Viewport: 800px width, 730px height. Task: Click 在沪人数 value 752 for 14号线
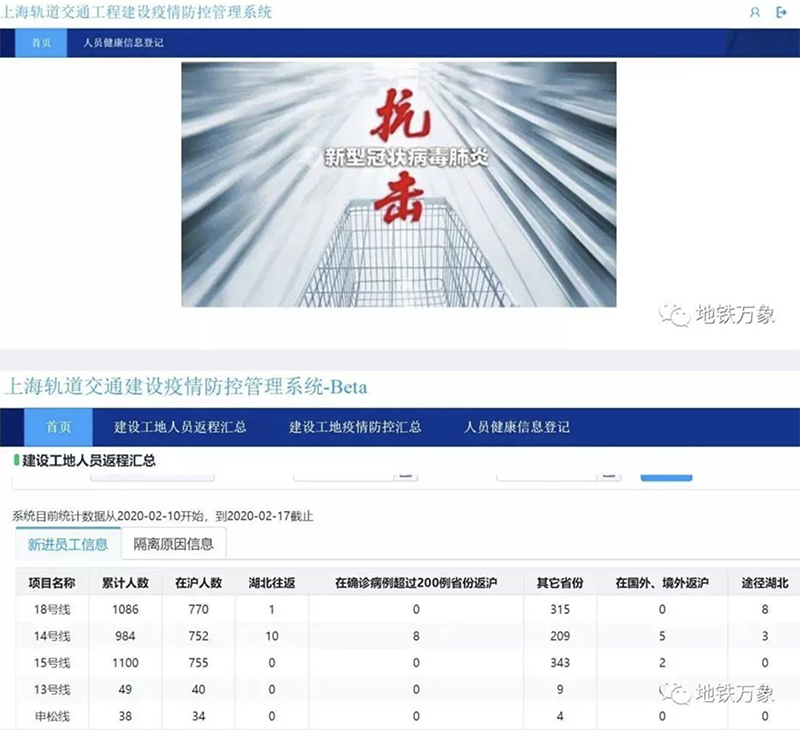[198, 636]
